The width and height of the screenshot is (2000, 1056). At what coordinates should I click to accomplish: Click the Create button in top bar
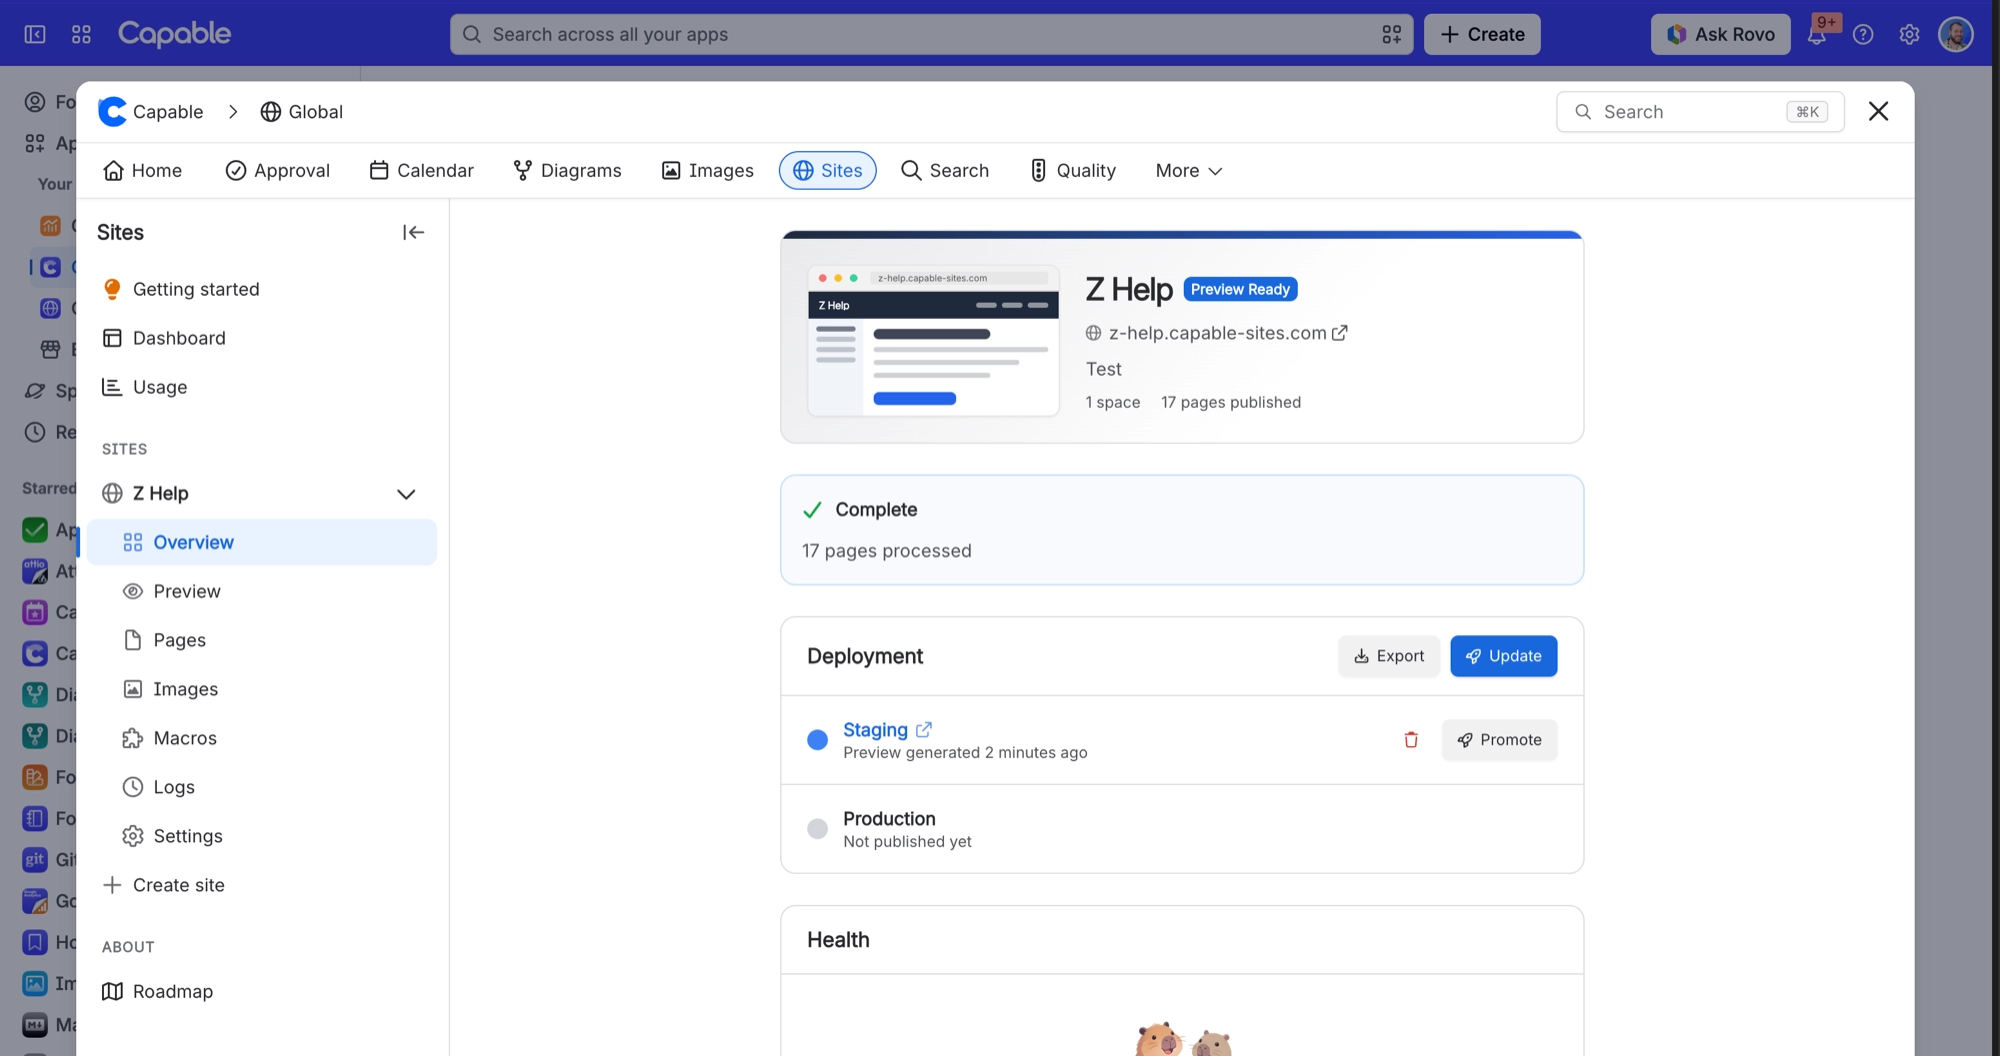[x=1482, y=34]
